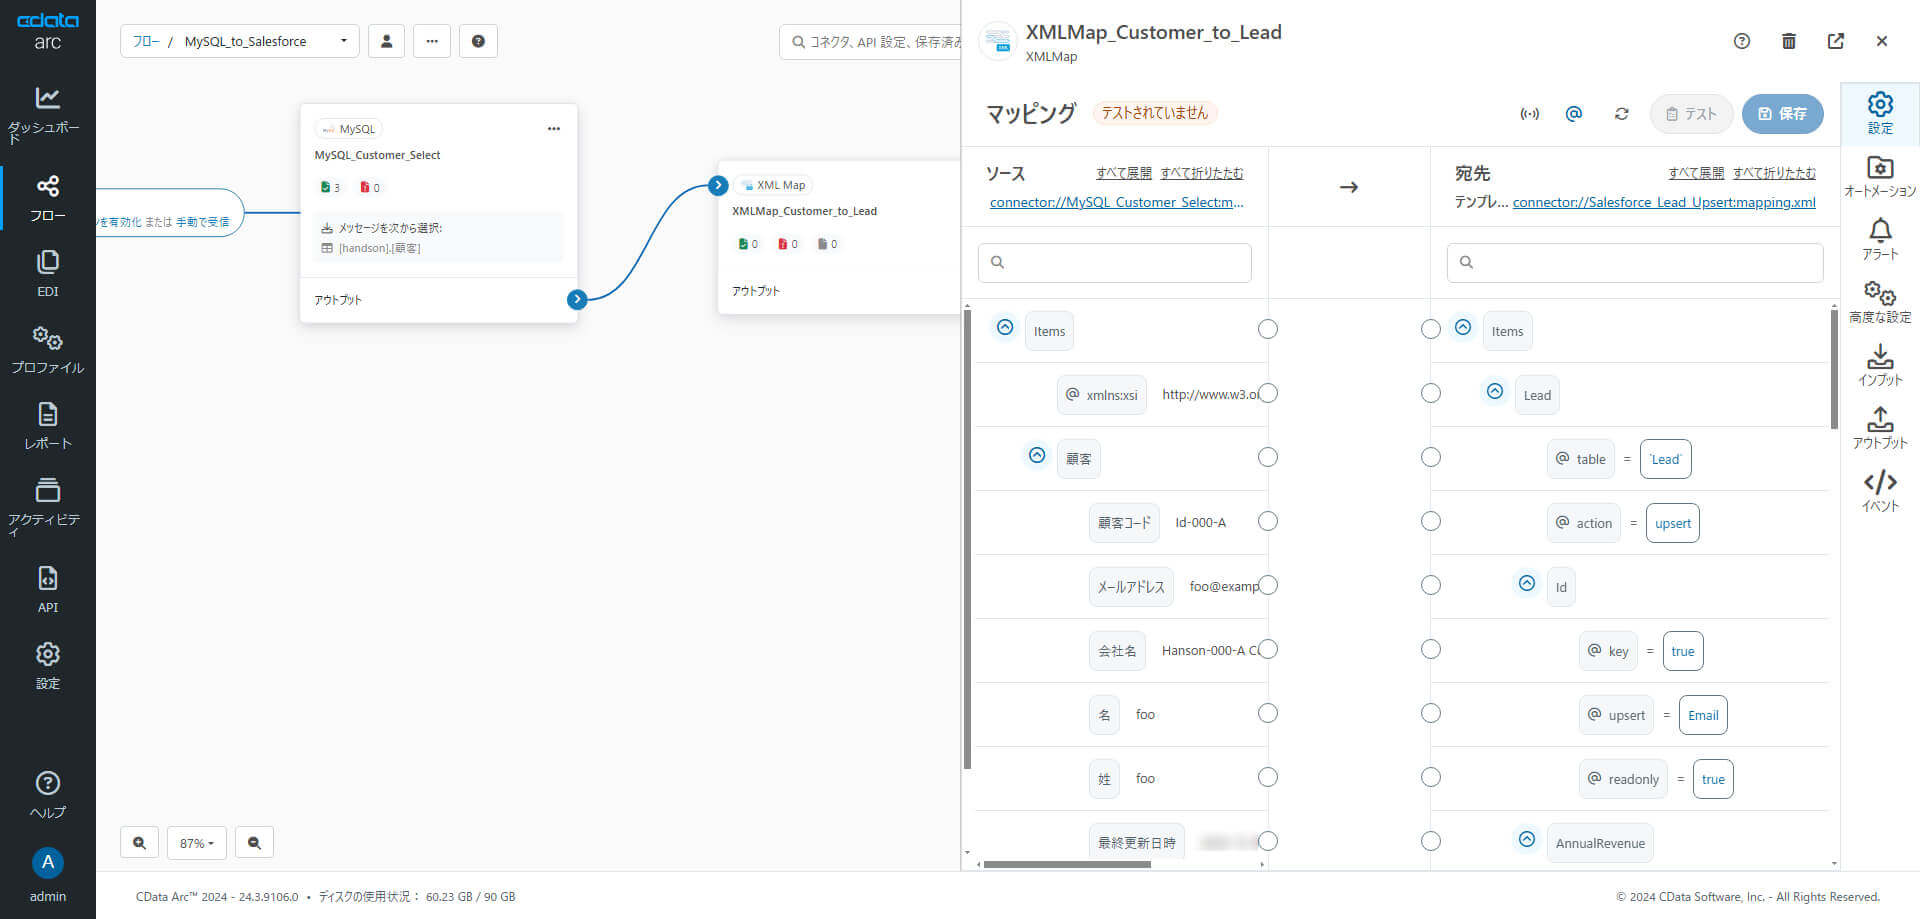
Task: Open the Dashboard (ダッシュボード) sidebar item
Action: (x=47, y=114)
